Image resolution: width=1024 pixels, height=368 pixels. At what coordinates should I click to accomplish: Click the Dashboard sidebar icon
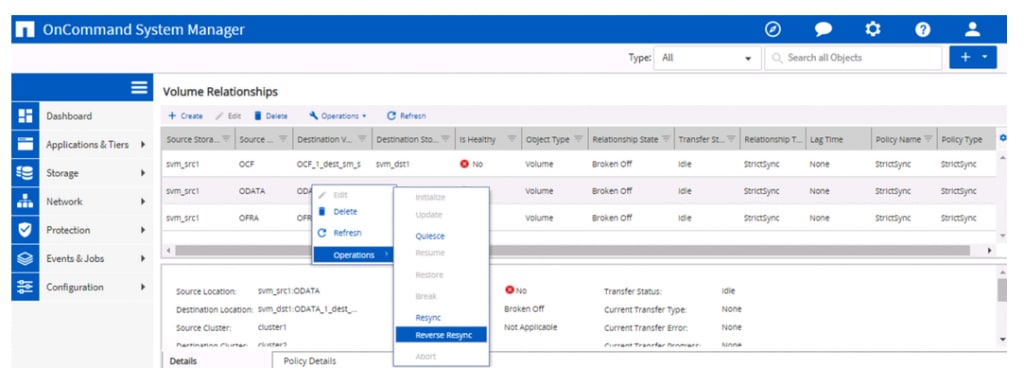pyautogui.click(x=25, y=116)
